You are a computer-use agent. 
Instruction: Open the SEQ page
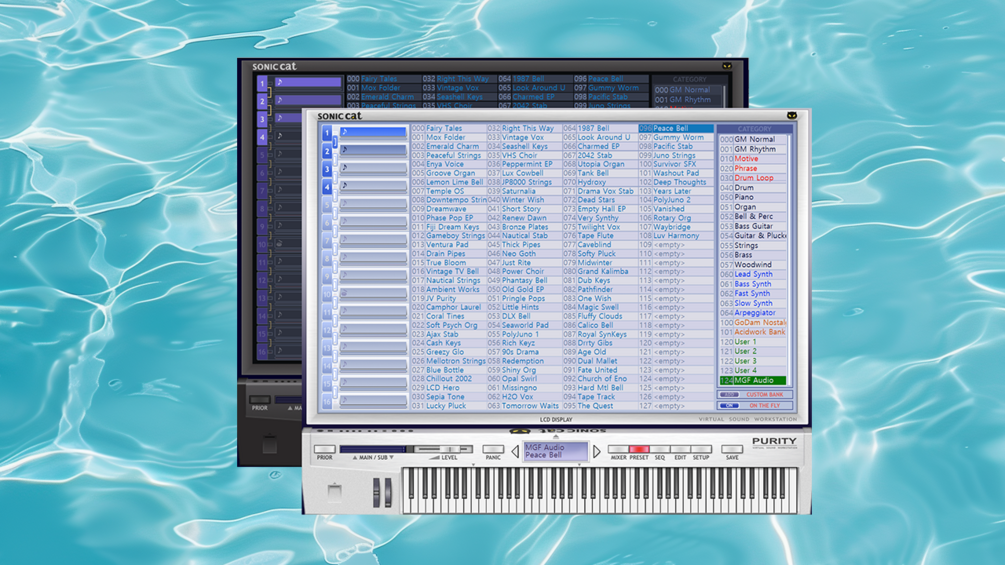coord(660,449)
